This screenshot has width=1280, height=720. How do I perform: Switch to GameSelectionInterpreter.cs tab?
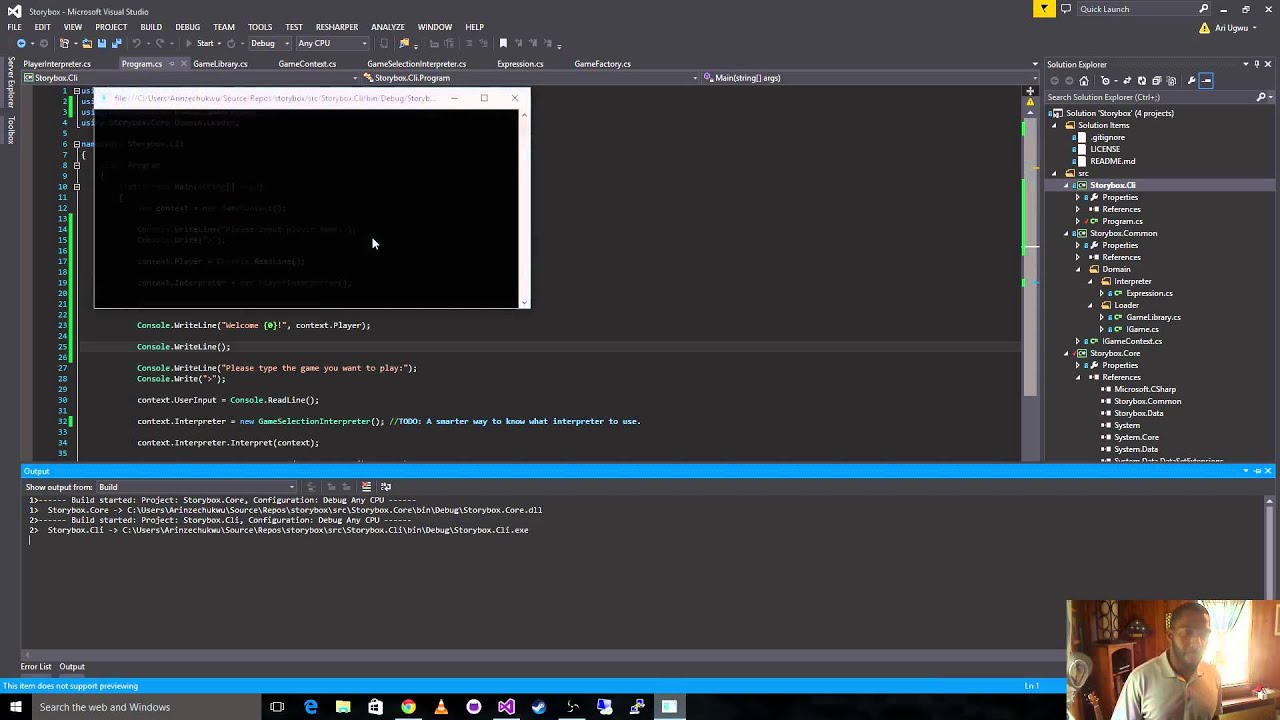(416, 64)
